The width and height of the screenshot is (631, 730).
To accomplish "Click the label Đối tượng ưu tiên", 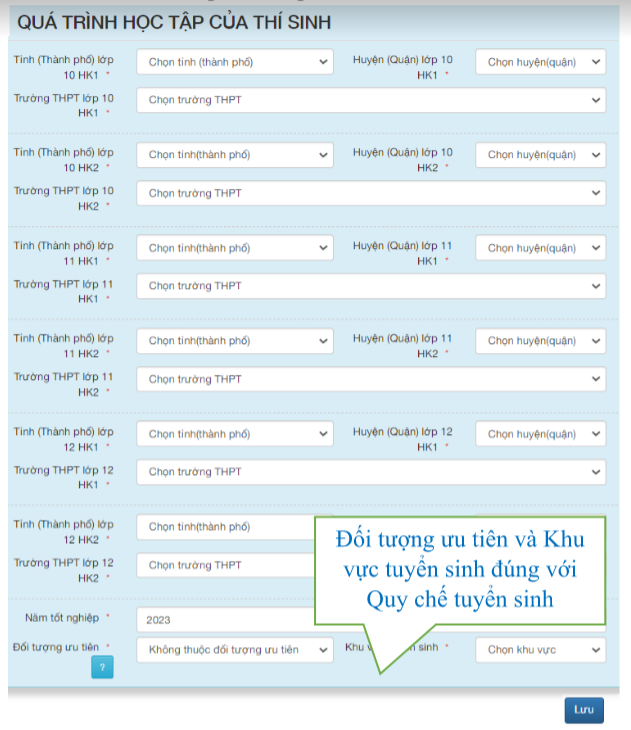I will 56,647.
